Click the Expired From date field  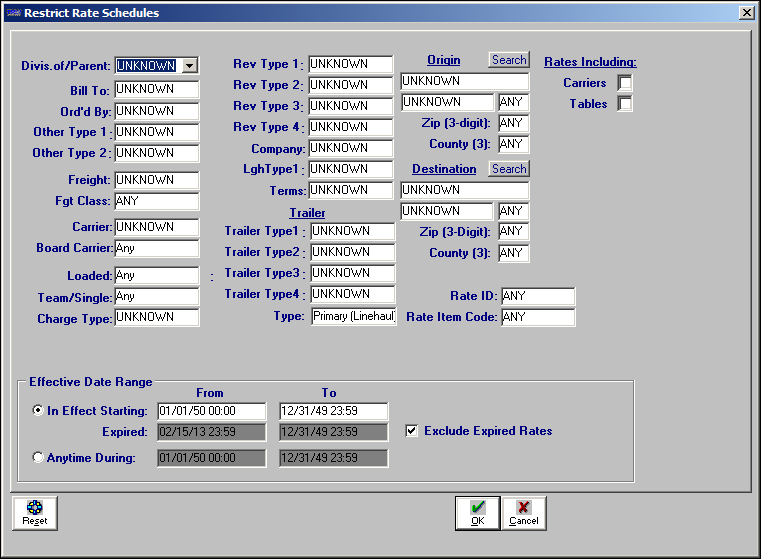[x=212, y=432]
